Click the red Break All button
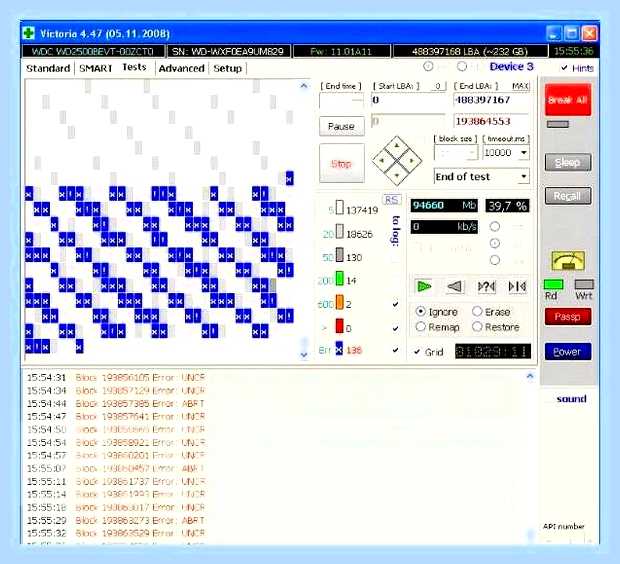Viewport: 620px width, 564px height. click(568, 100)
